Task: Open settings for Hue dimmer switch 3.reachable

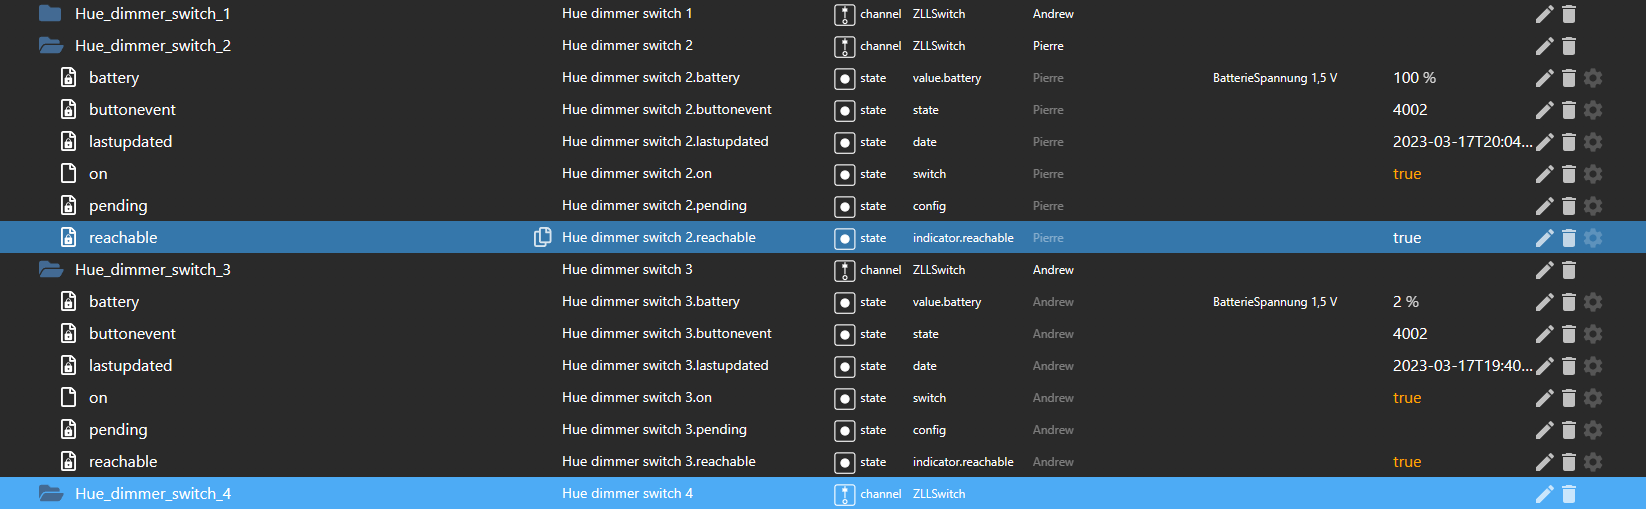Action: click(x=1593, y=462)
